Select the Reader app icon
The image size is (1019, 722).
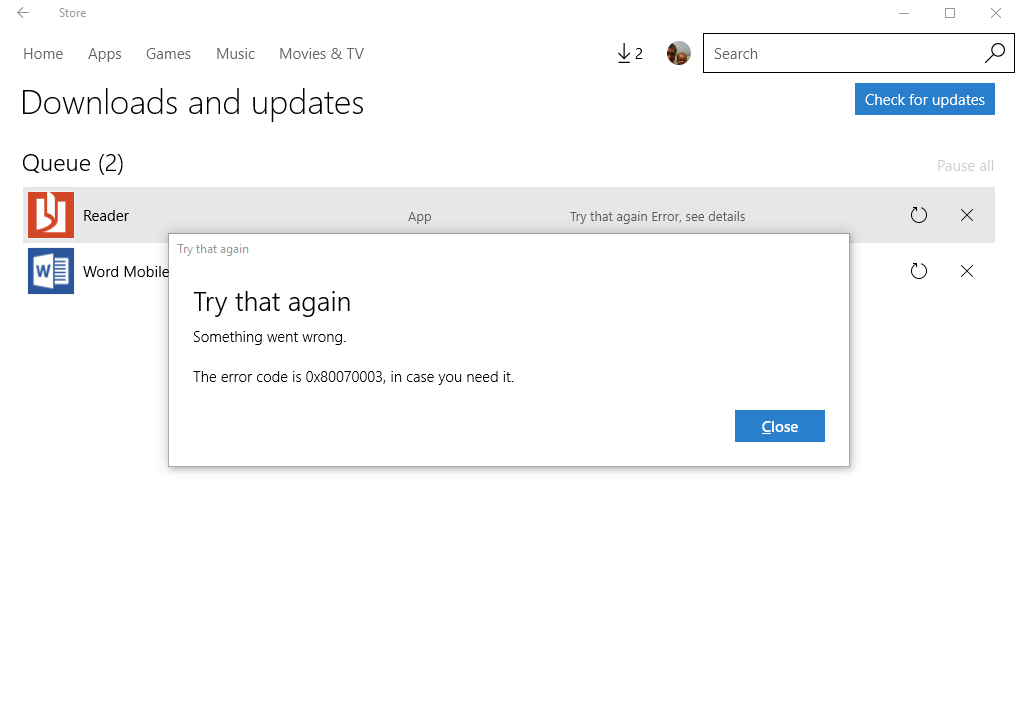[51, 215]
